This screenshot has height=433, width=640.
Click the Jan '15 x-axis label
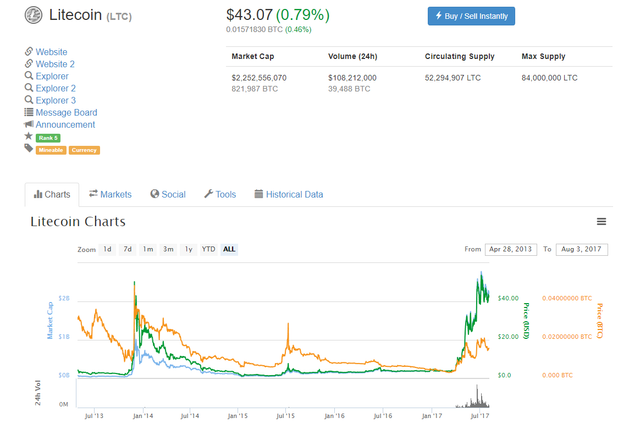point(238,416)
